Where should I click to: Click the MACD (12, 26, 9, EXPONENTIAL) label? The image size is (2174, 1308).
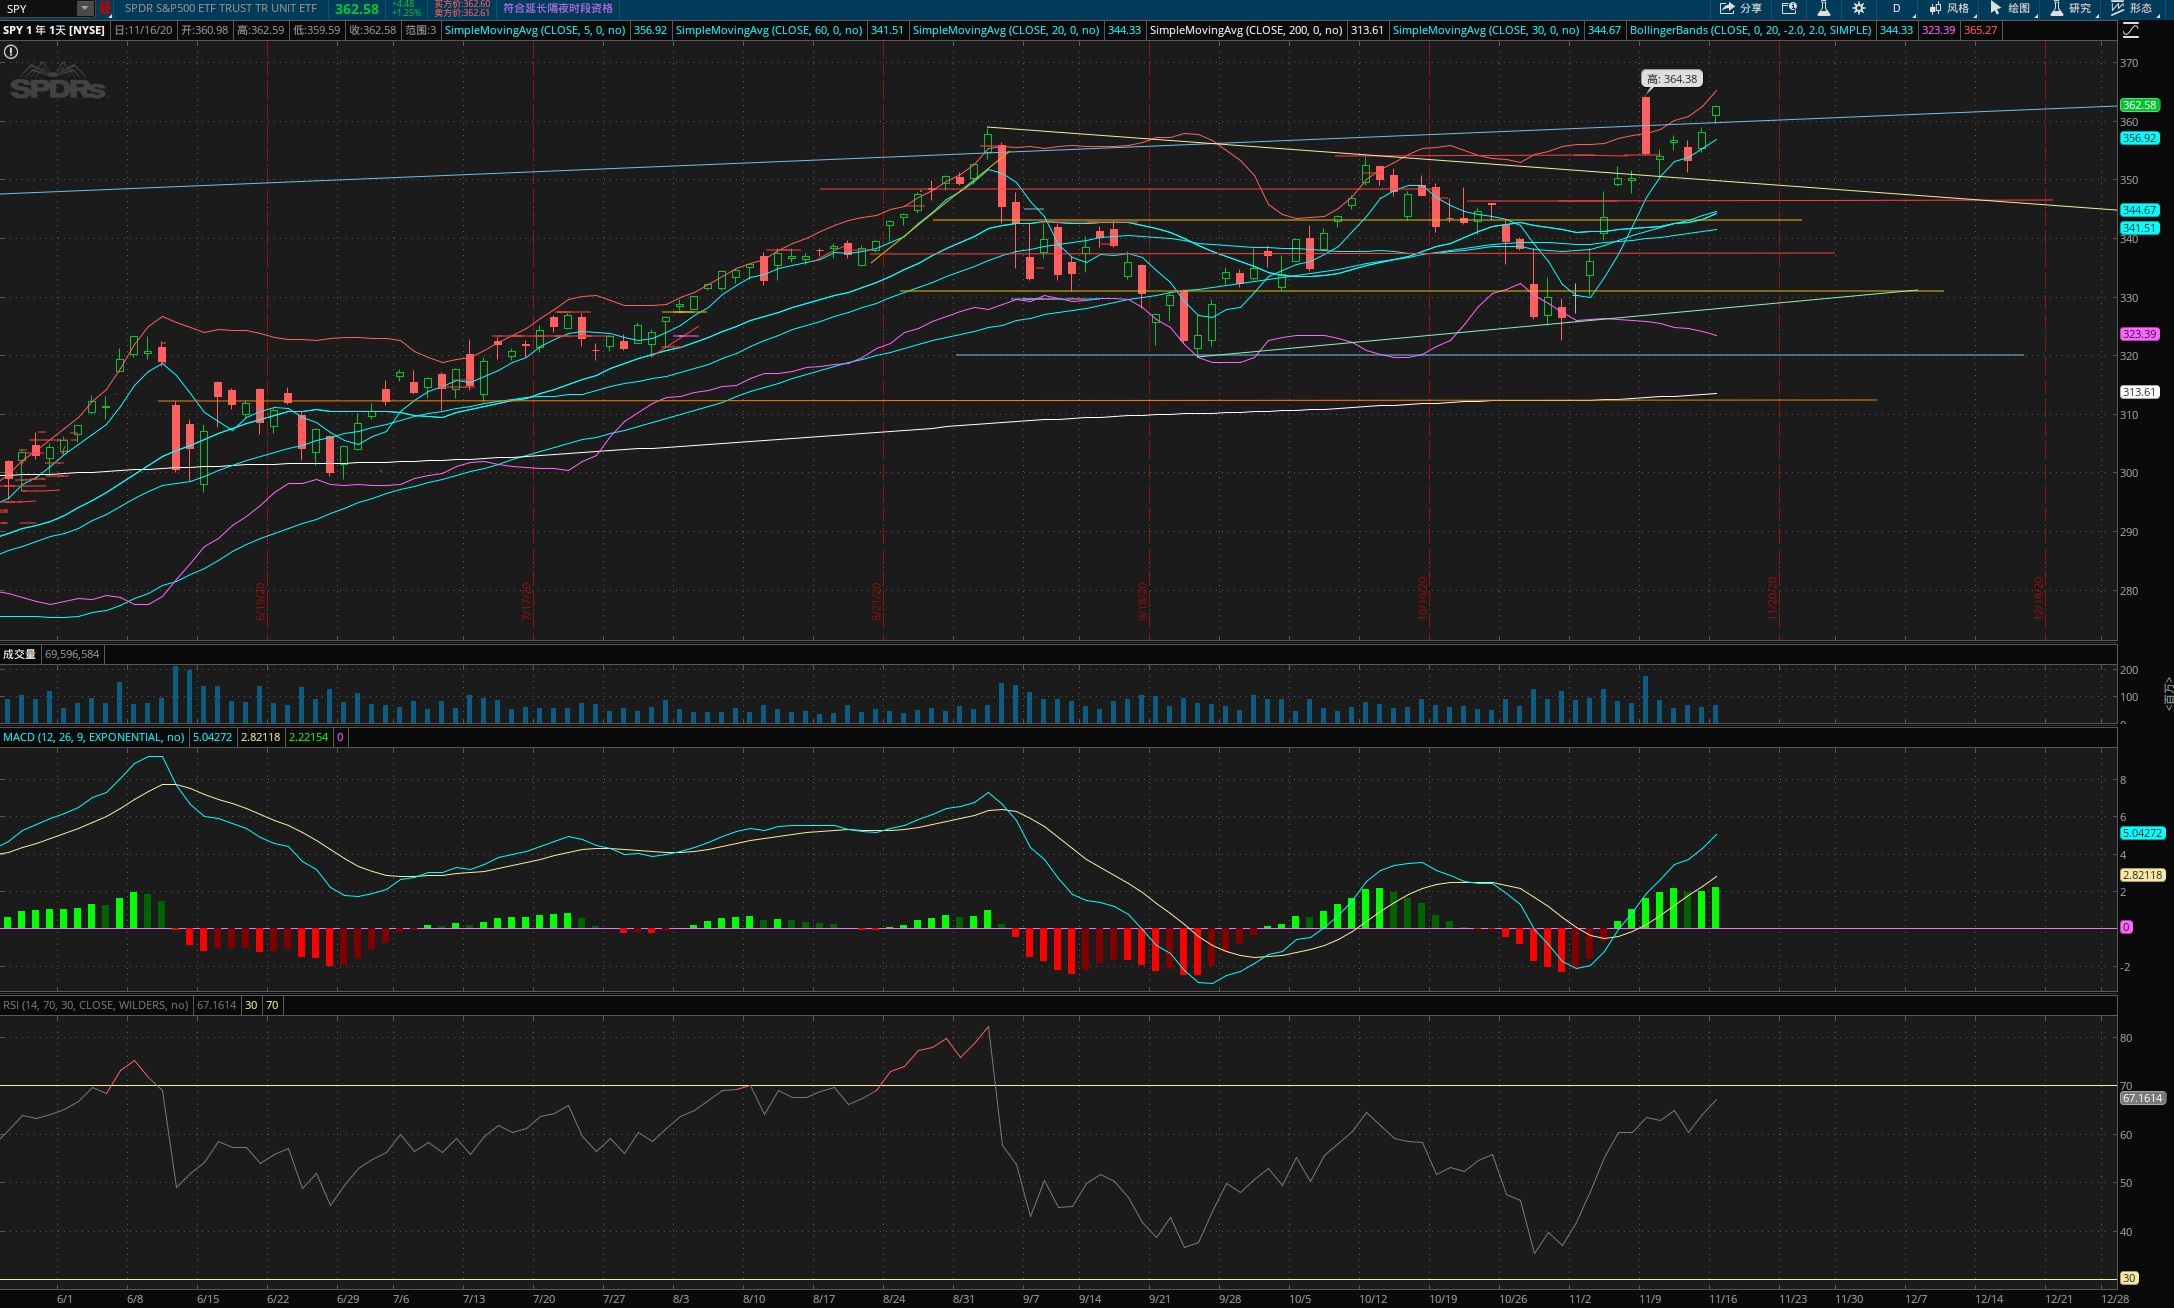94,737
